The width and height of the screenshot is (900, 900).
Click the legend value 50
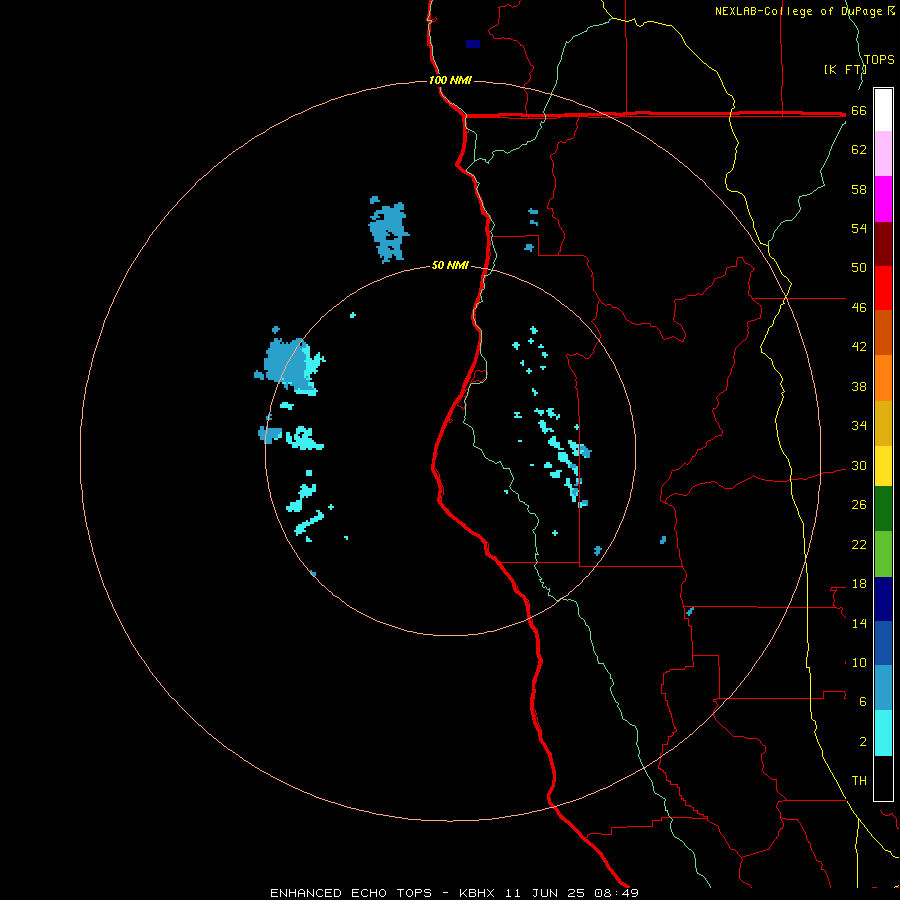click(859, 267)
